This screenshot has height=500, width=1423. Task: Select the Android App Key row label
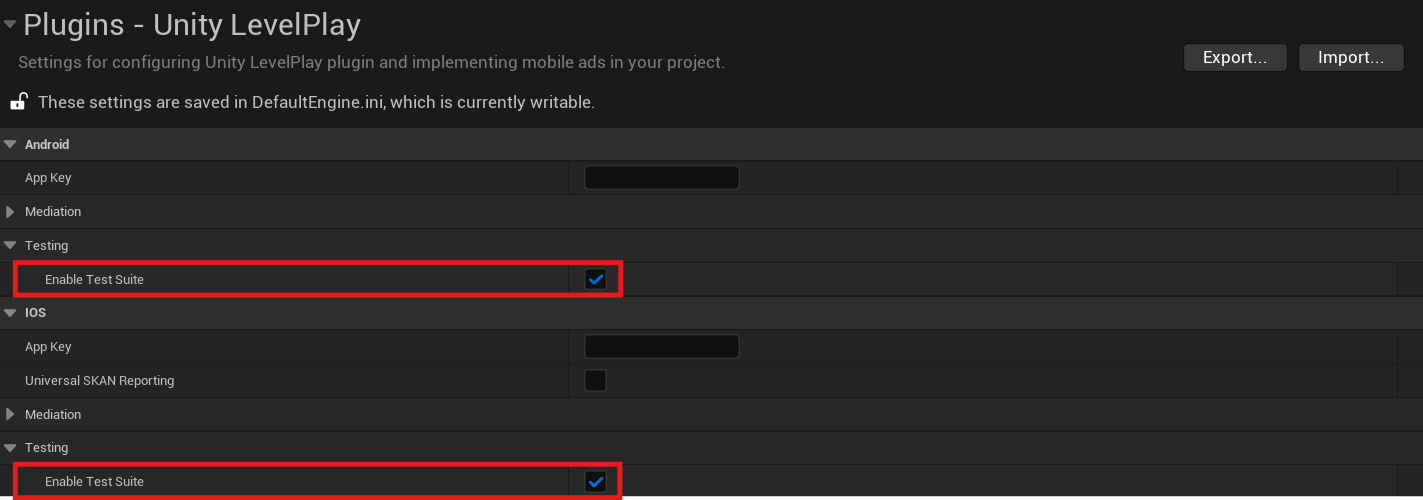click(x=48, y=178)
